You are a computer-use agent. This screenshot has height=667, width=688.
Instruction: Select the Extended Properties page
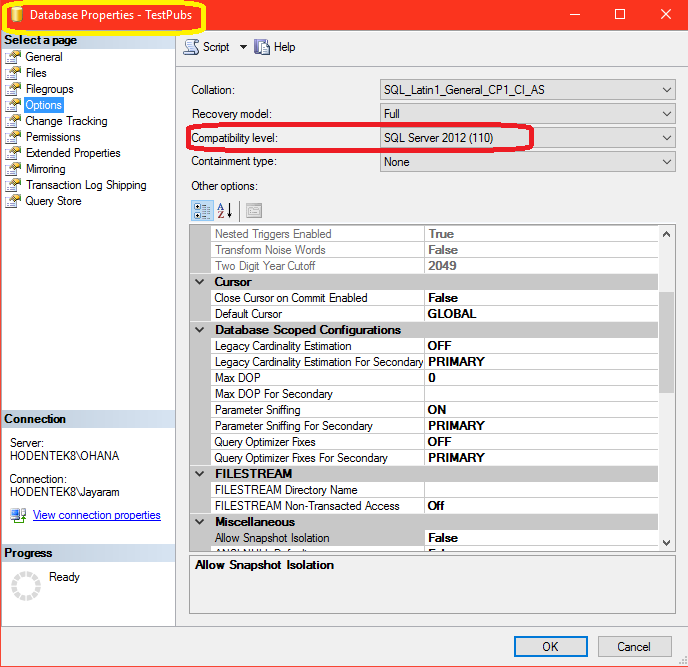click(x=73, y=153)
